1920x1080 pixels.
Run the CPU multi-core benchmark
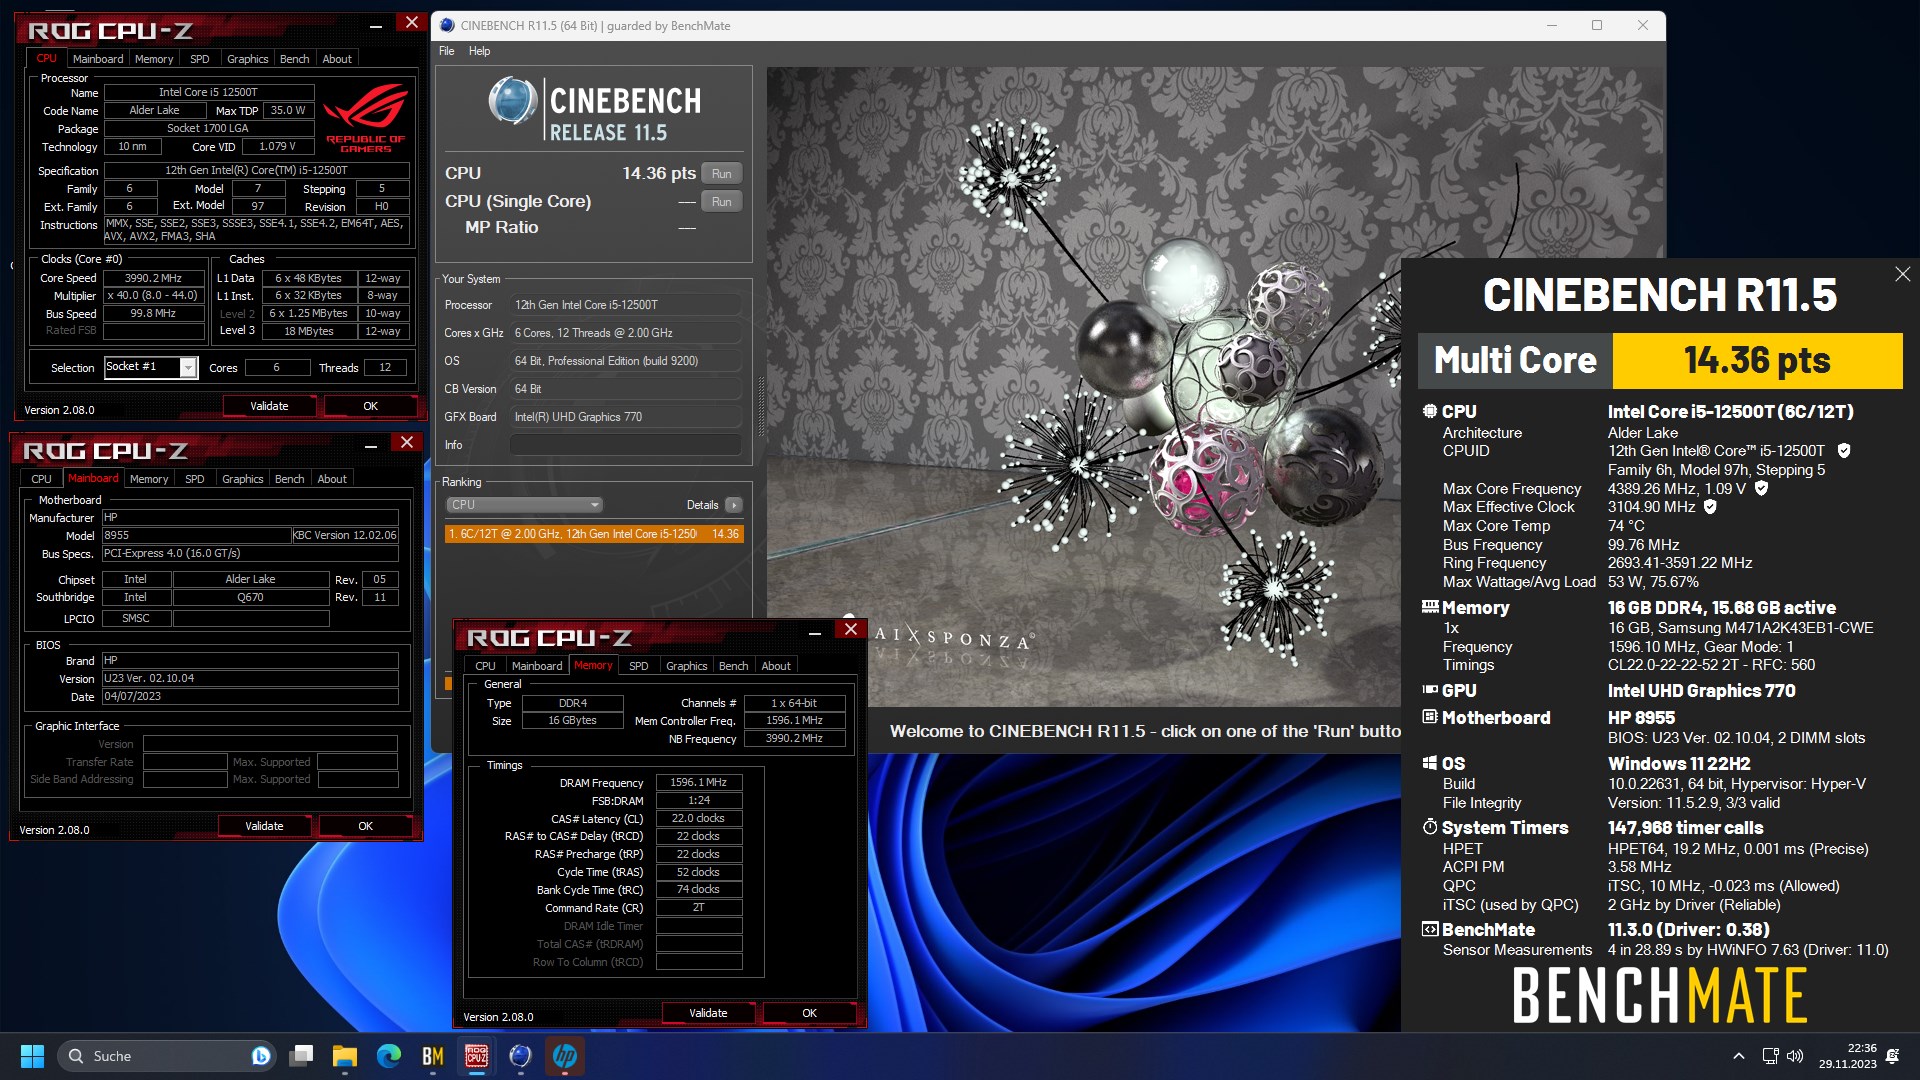(x=721, y=174)
